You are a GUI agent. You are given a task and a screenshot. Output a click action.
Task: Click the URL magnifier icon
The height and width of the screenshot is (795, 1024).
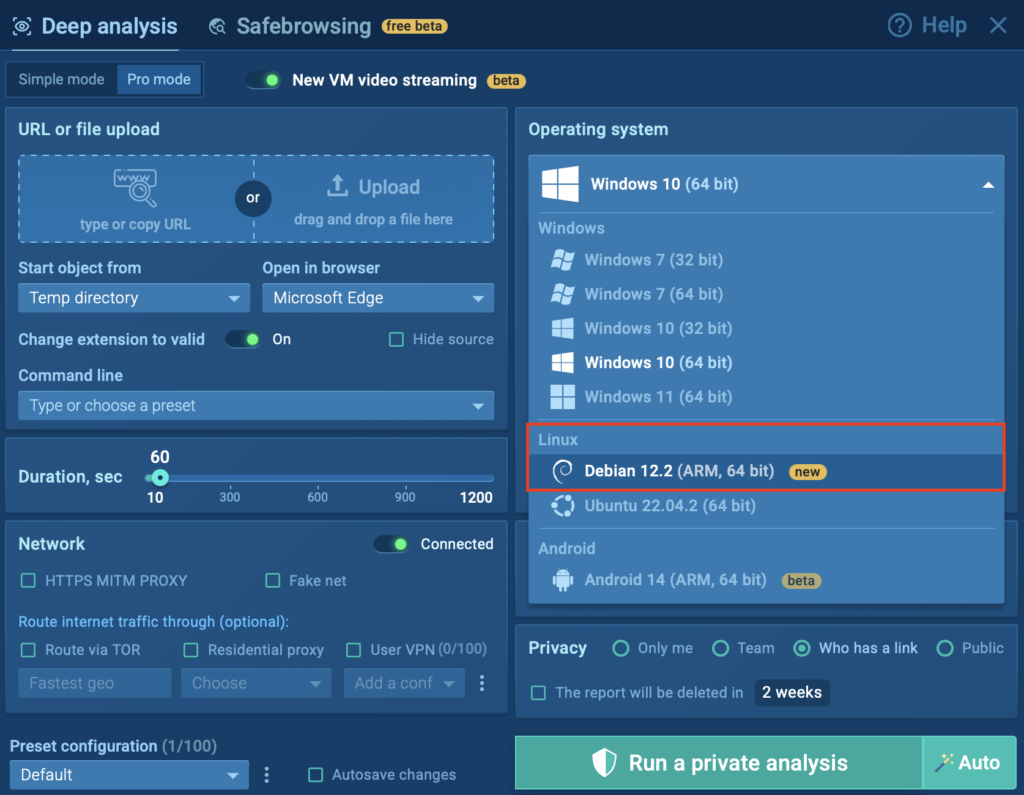tap(135, 188)
